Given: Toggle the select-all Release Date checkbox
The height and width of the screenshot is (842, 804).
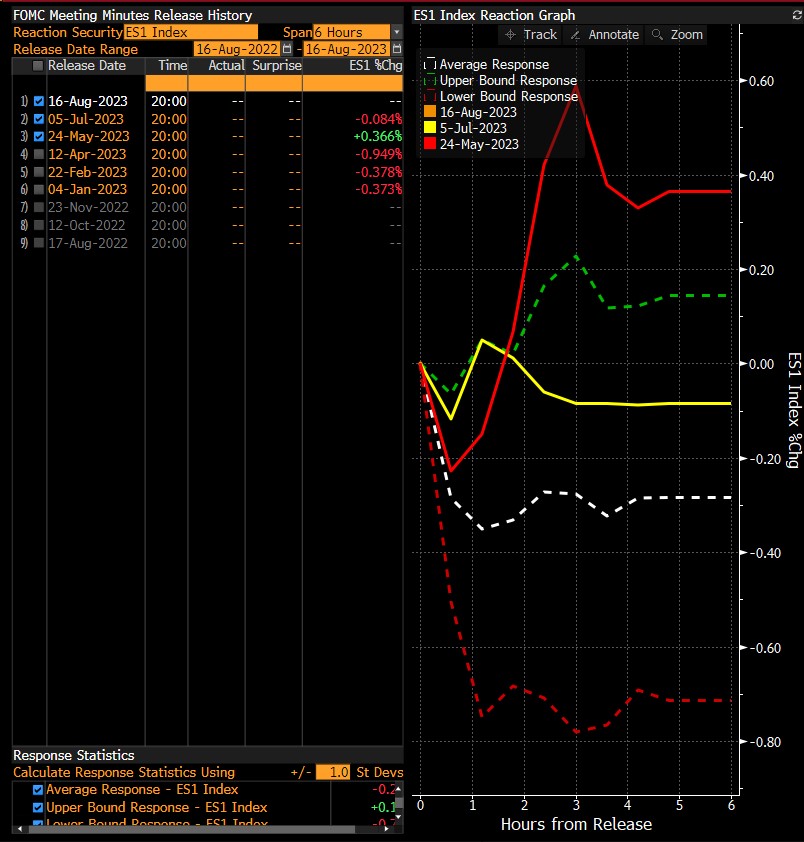Looking at the screenshot, I should (x=39, y=65).
